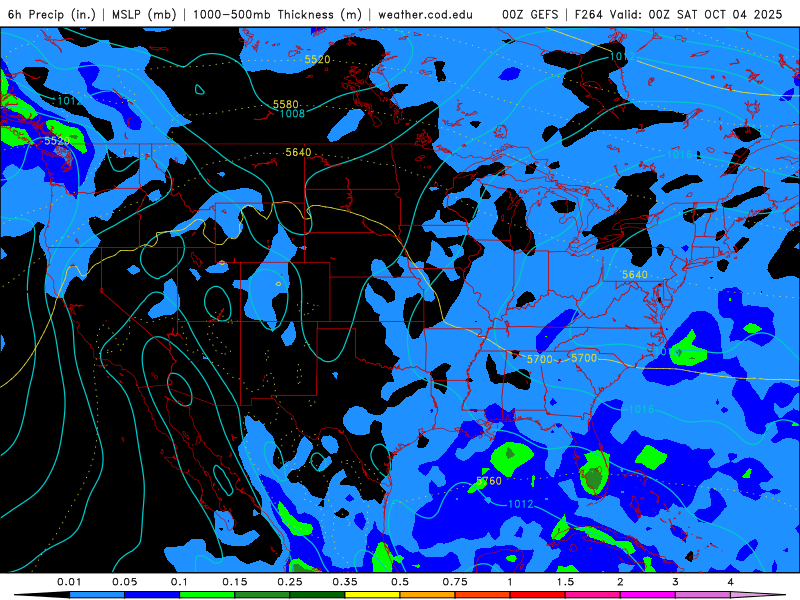This screenshot has height=600, width=800.
Task: Click the 5520 label over northern Canada
Action: (x=317, y=59)
